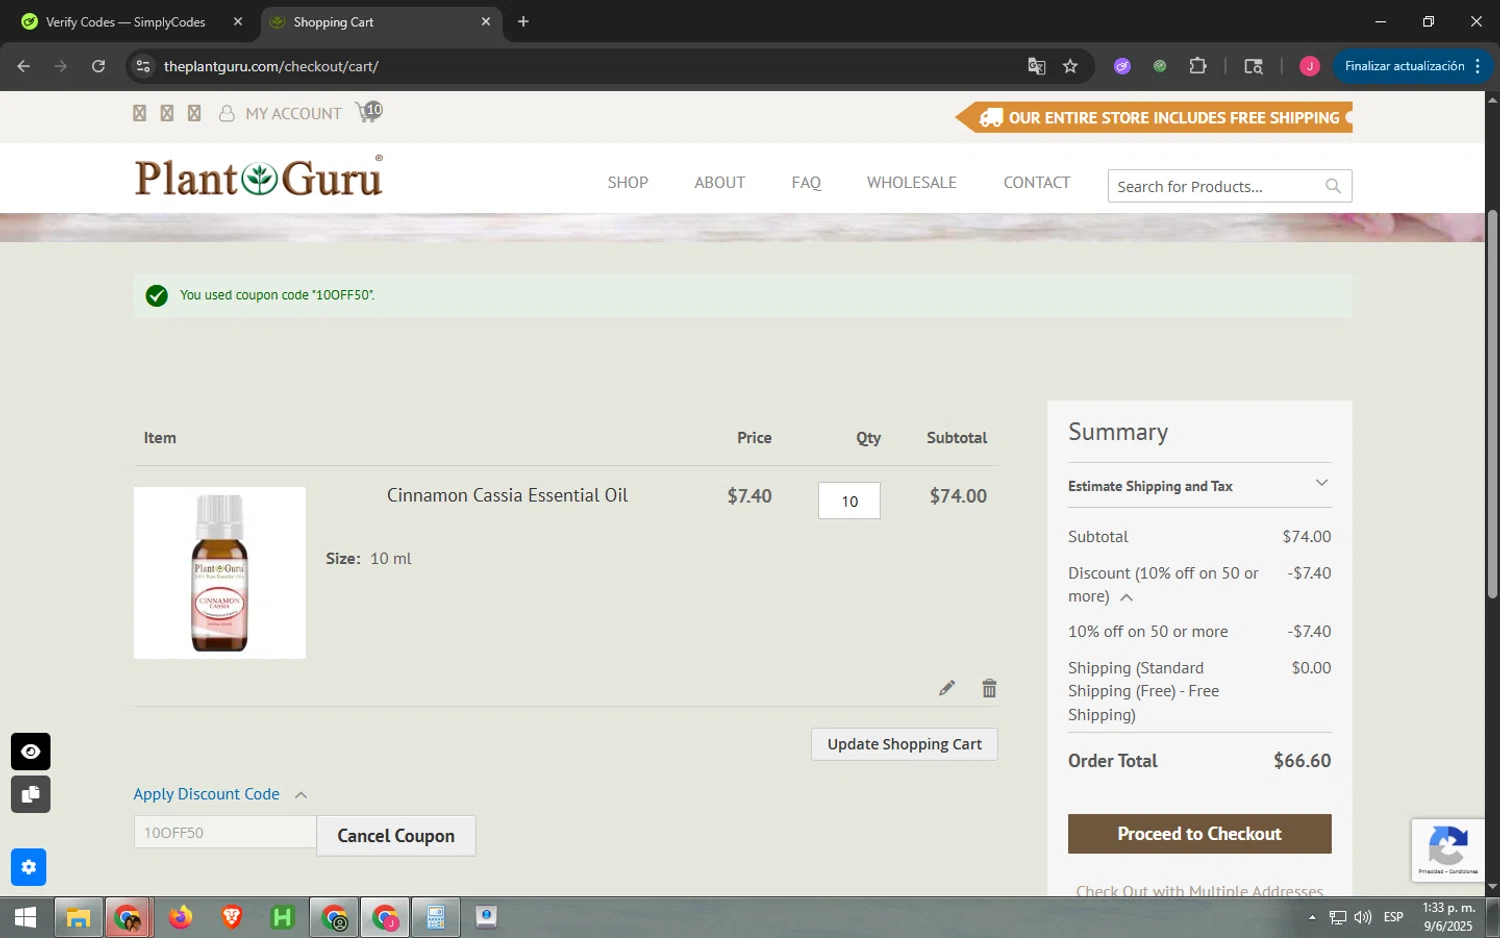Open the ABOUT page
The width and height of the screenshot is (1500, 938).
click(720, 182)
